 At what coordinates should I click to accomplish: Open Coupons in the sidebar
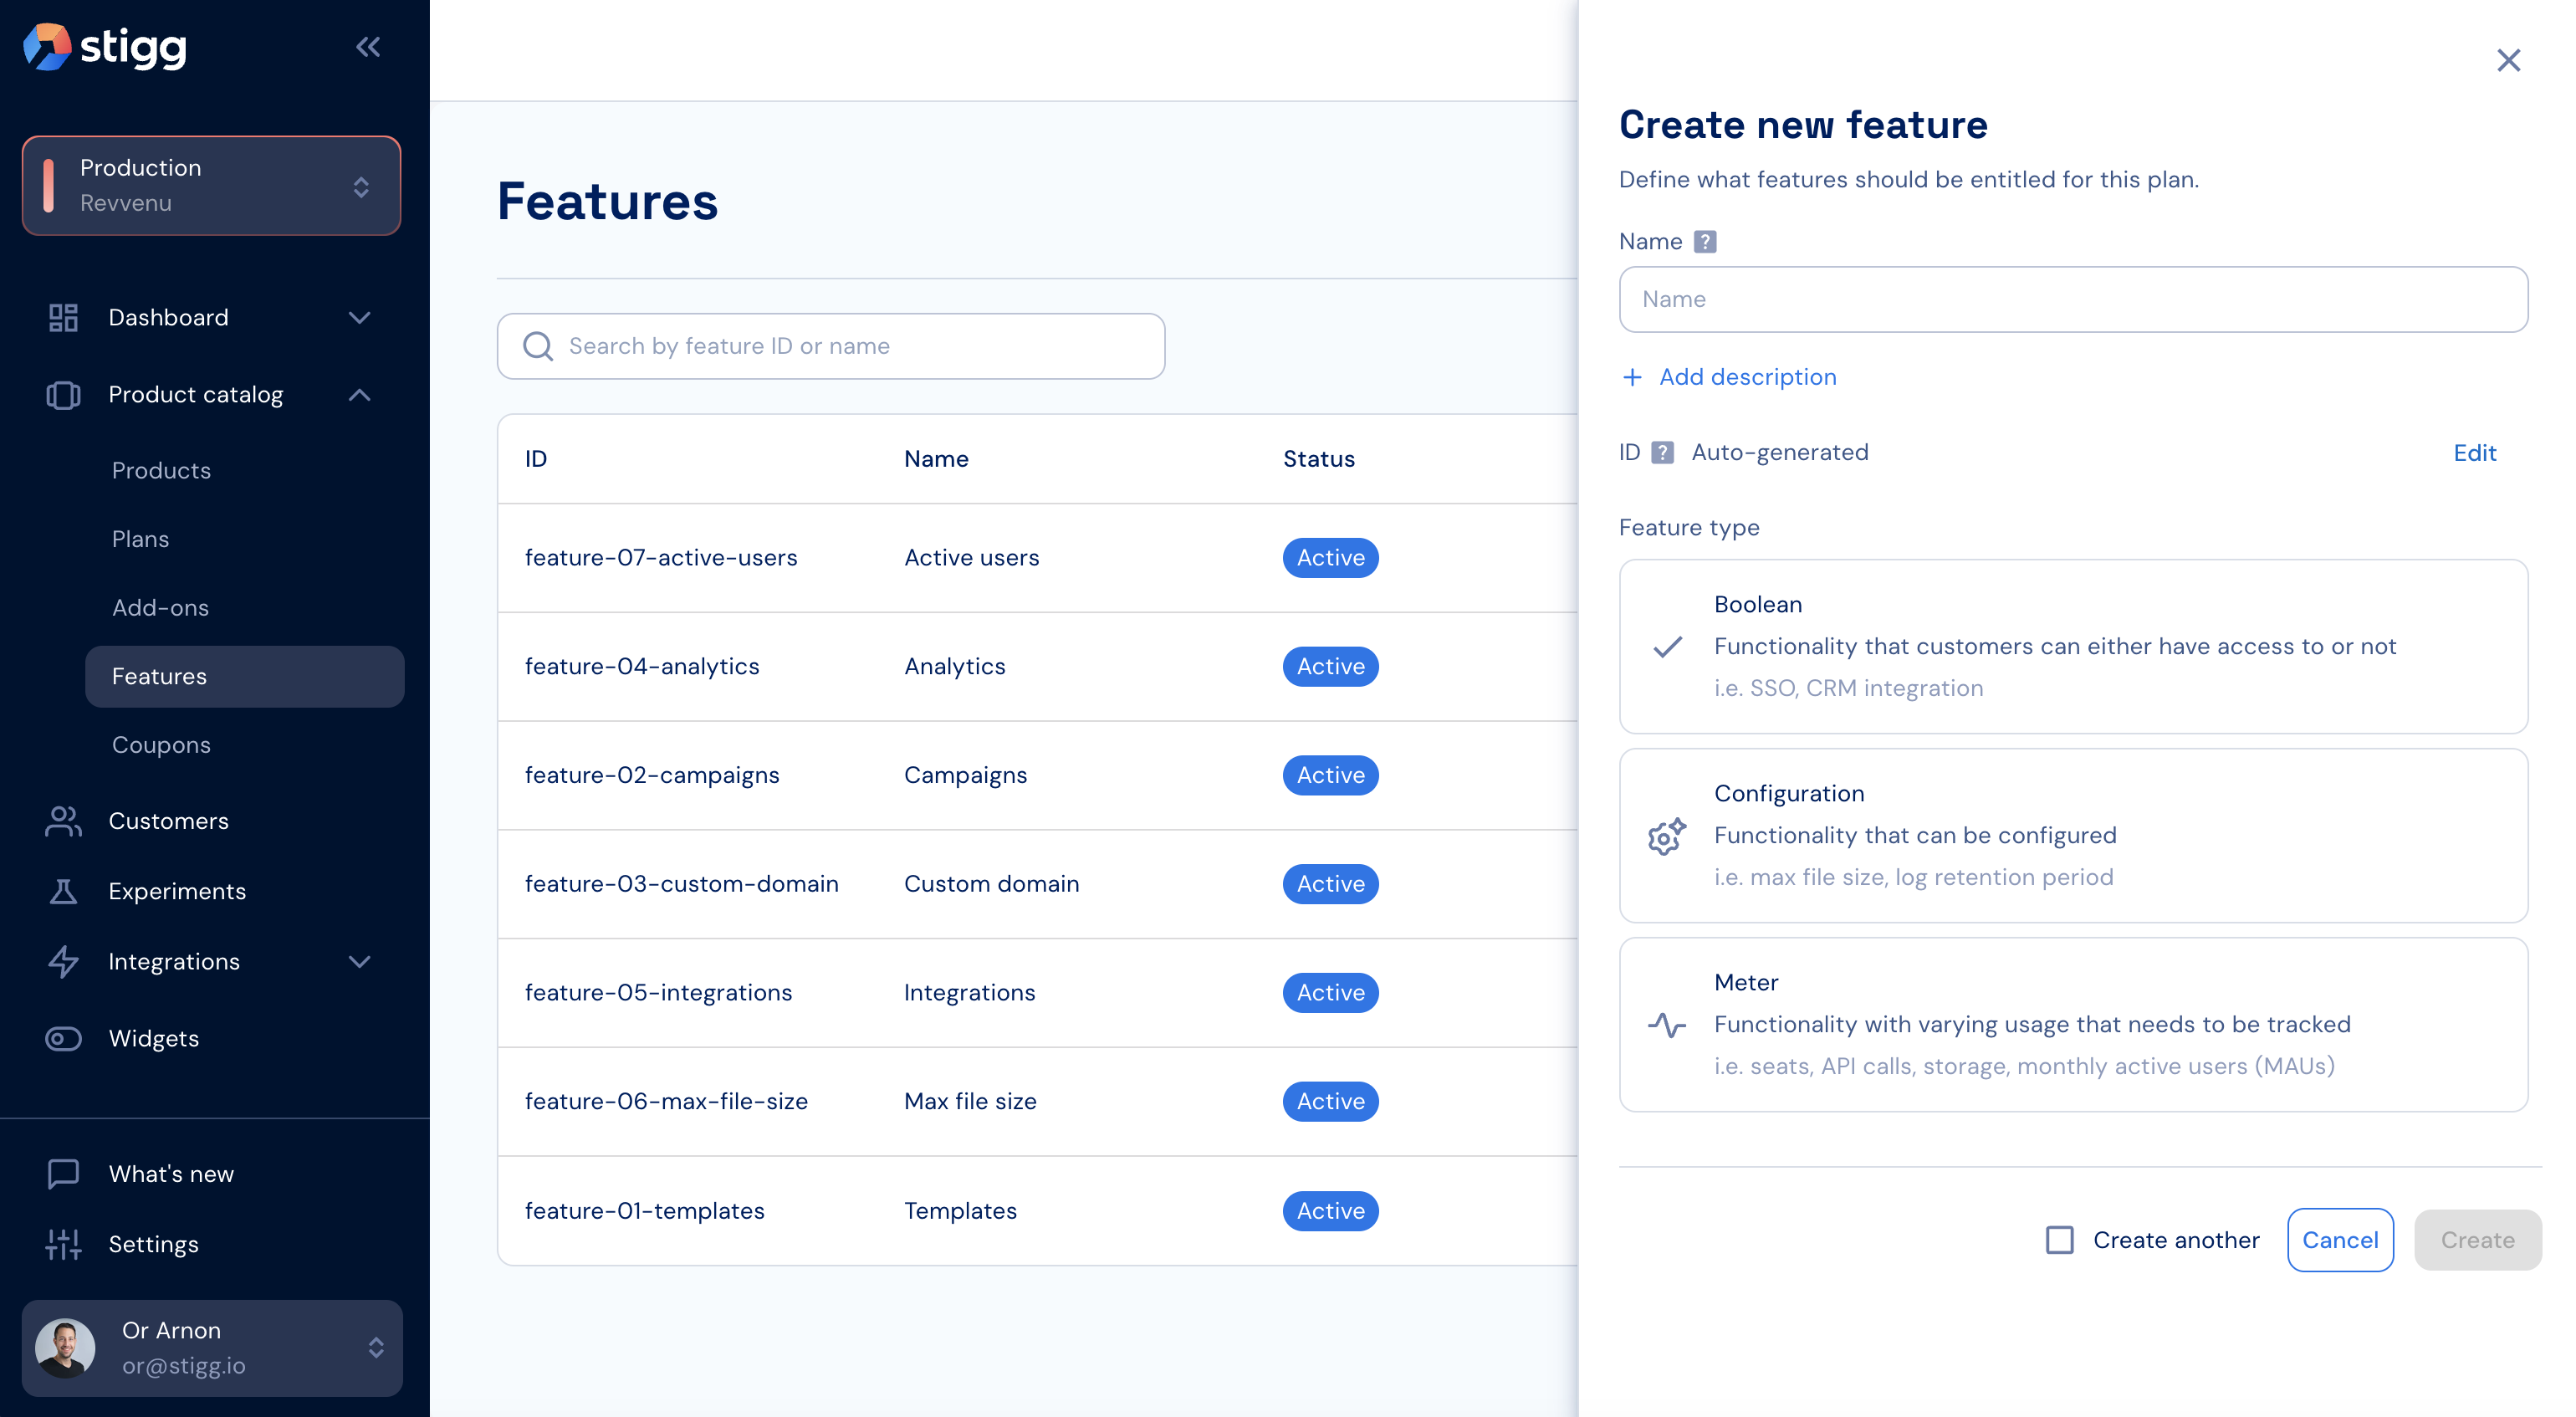161,745
